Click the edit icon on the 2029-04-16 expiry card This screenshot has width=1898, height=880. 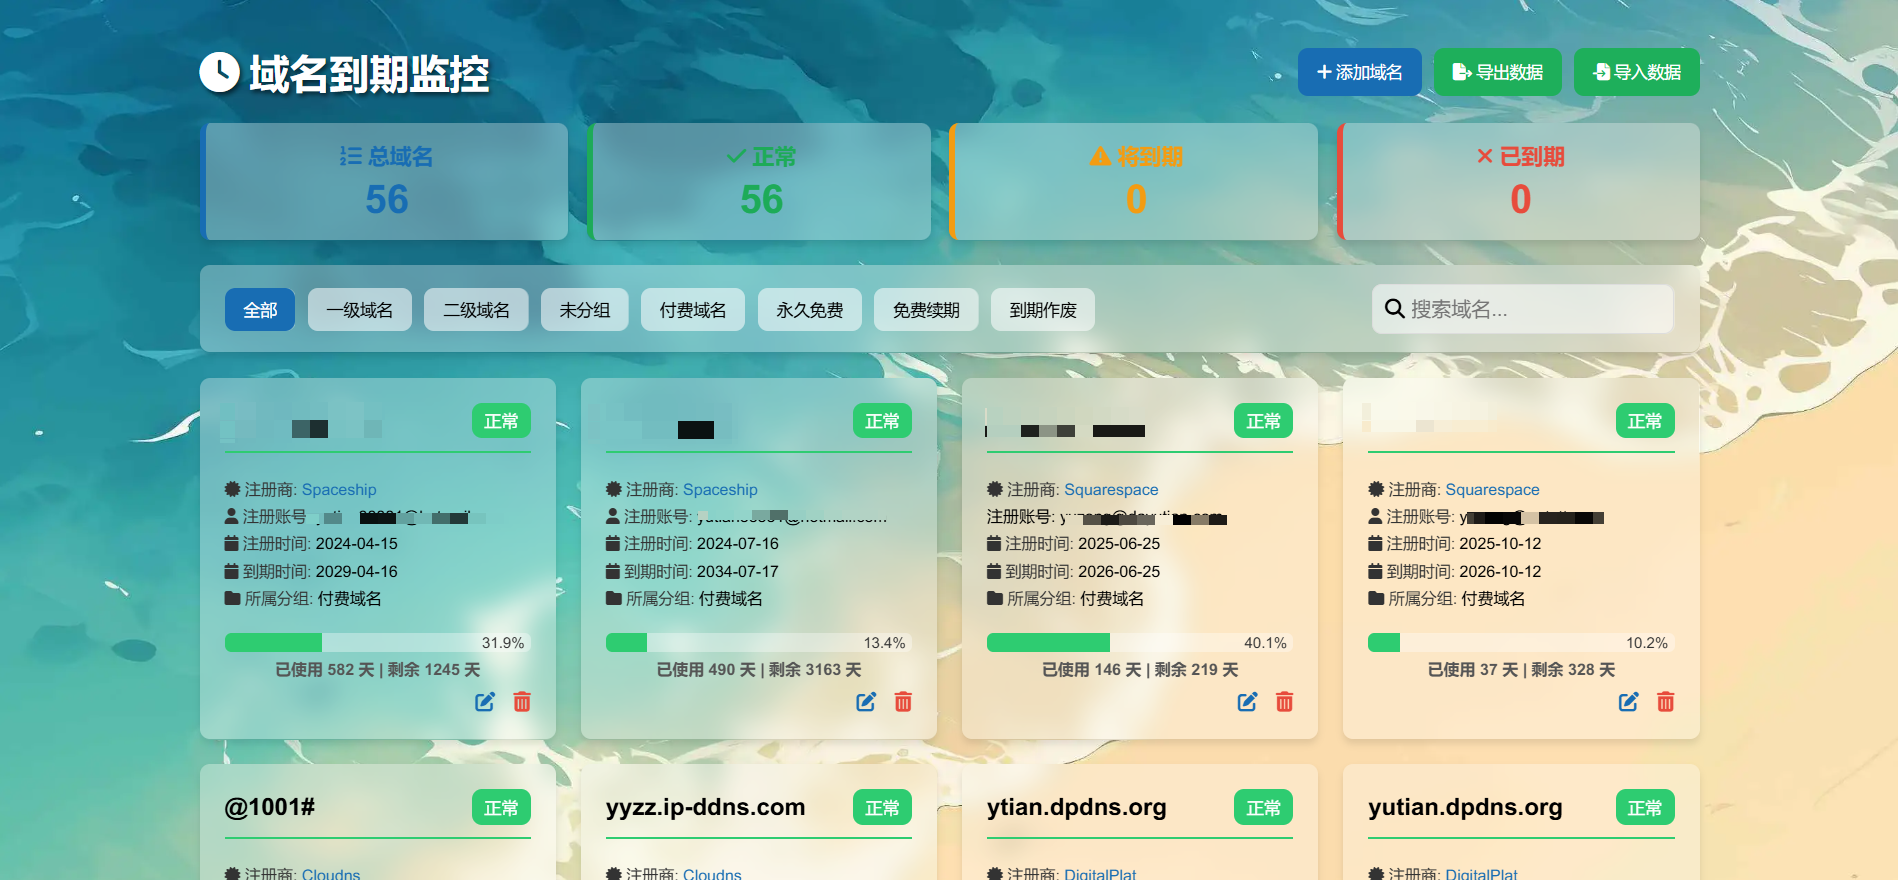pyautogui.click(x=485, y=702)
